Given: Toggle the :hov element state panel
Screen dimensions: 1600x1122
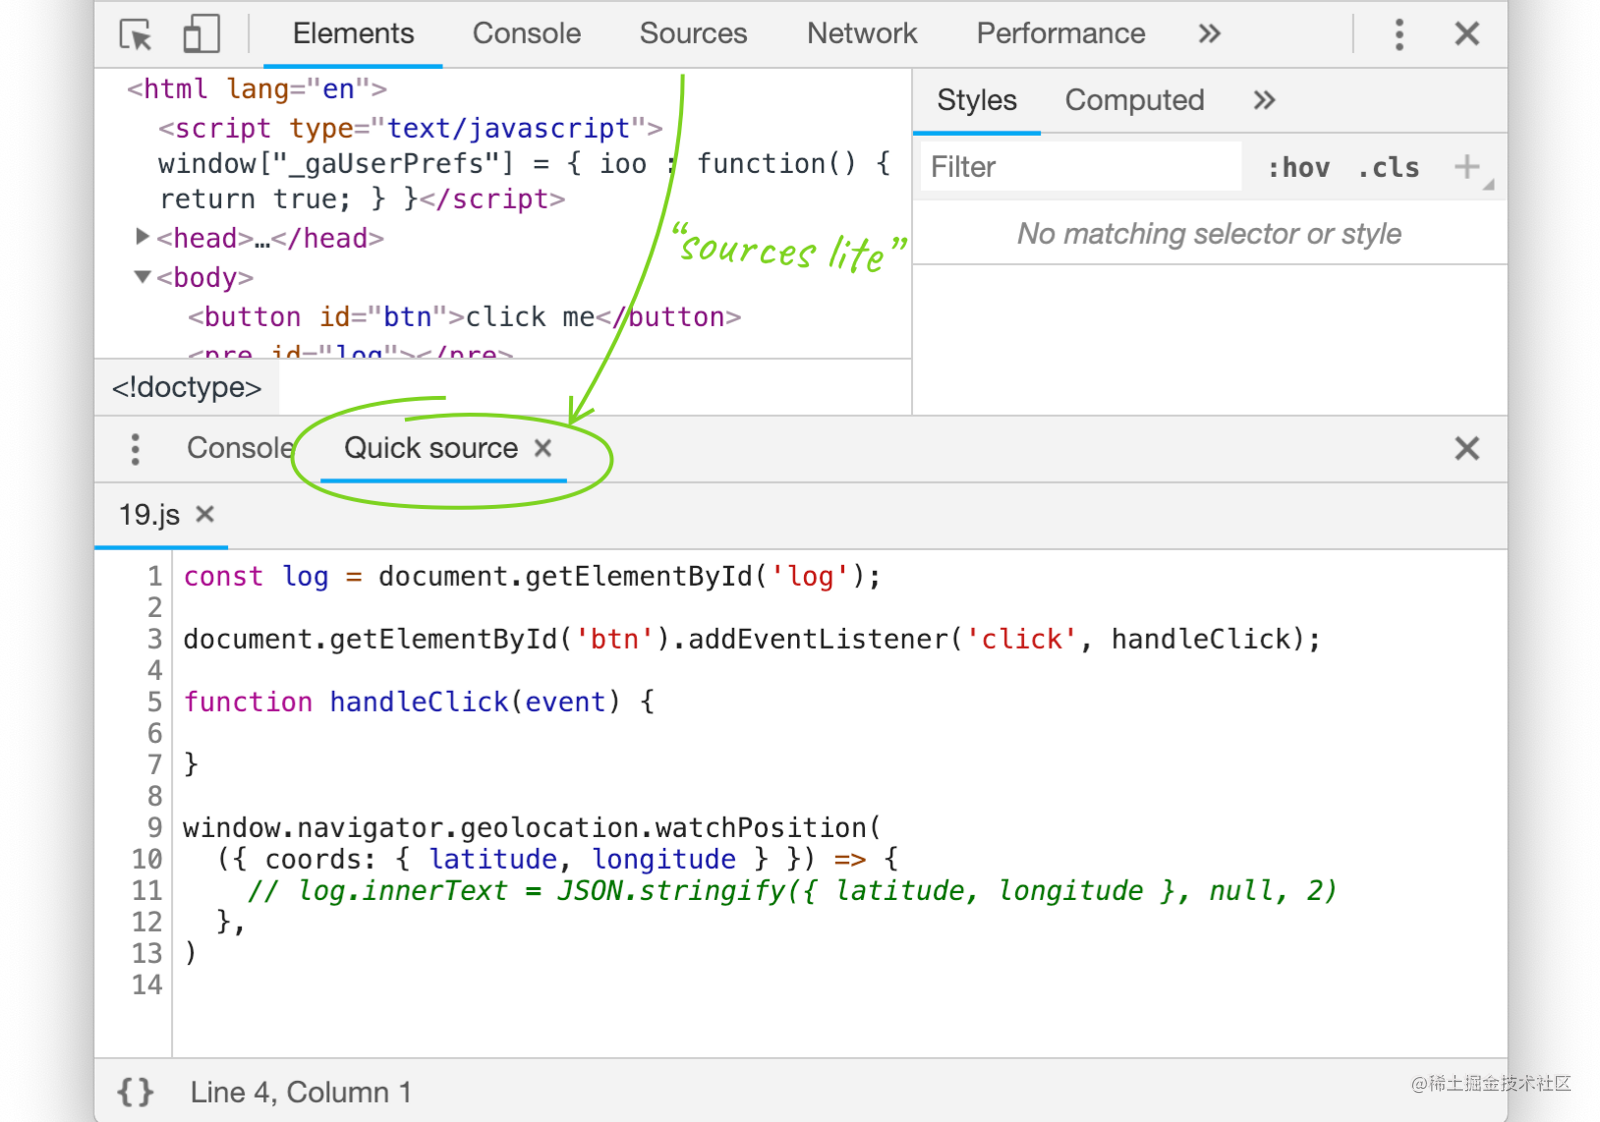Looking at the screenshot, I should click(x=1298, y=168).
